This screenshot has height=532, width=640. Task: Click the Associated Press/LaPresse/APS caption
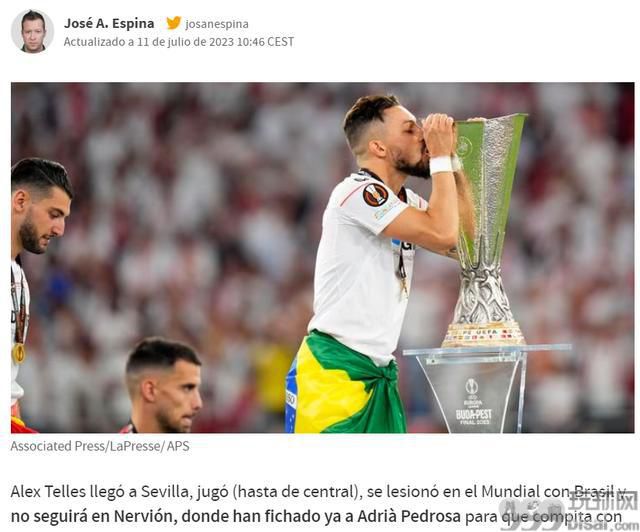100,446
